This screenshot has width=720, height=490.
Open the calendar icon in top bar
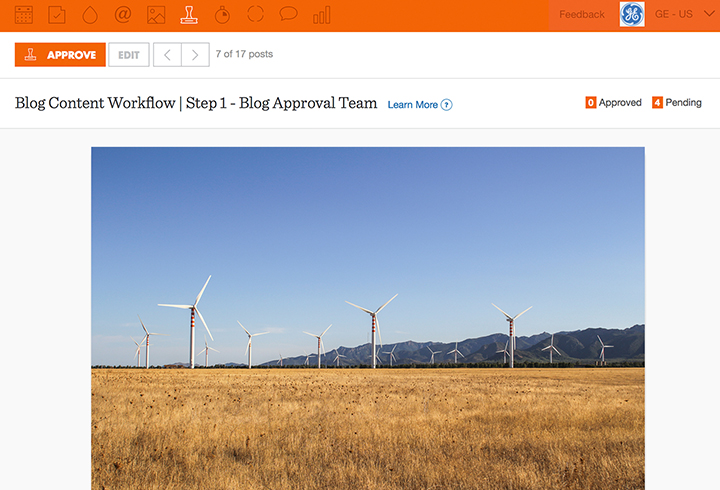tap(23, 15)
